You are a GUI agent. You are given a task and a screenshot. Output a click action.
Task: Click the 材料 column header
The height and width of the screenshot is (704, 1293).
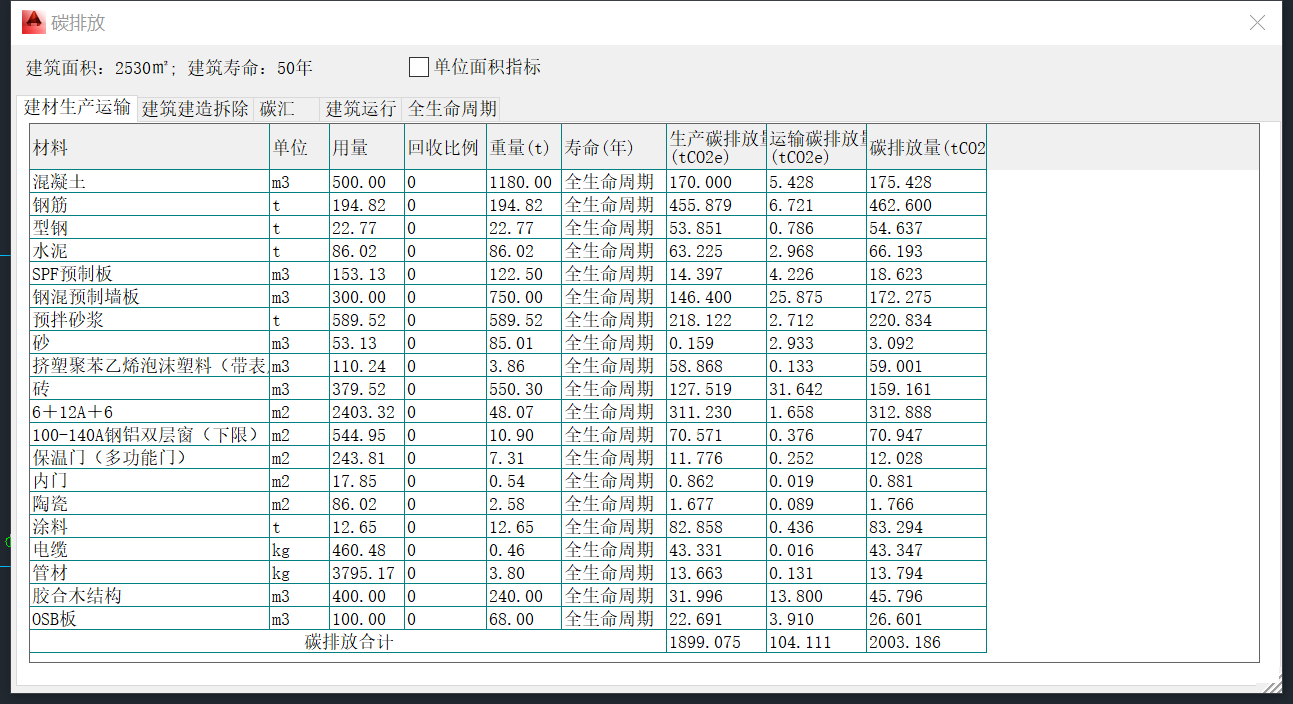[x=149, y=147]
